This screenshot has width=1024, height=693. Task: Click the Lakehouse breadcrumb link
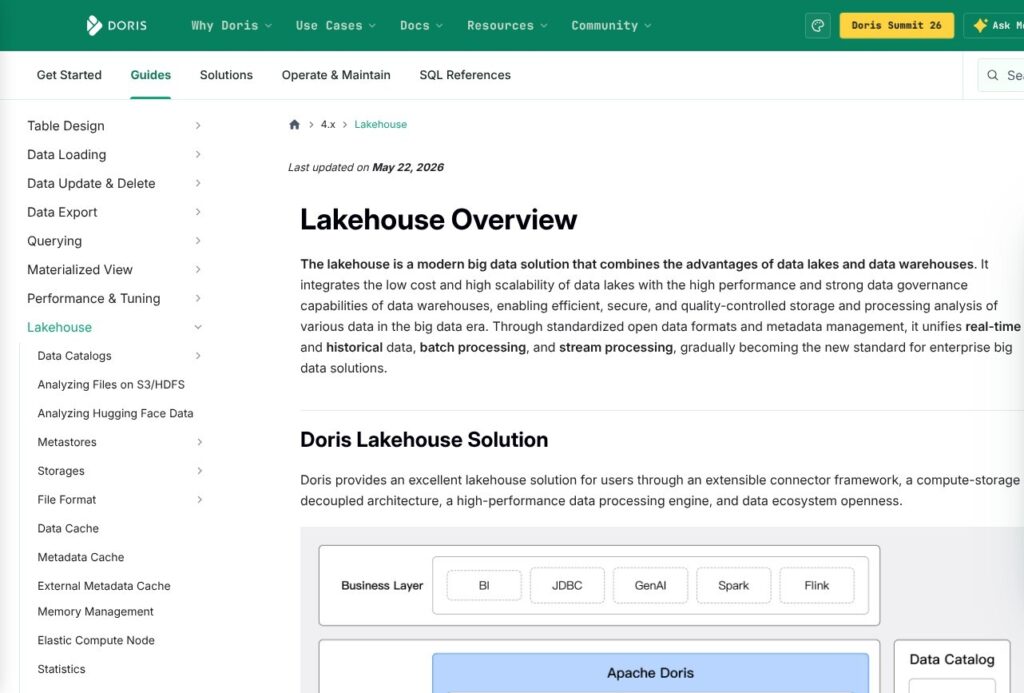[381, 124]
